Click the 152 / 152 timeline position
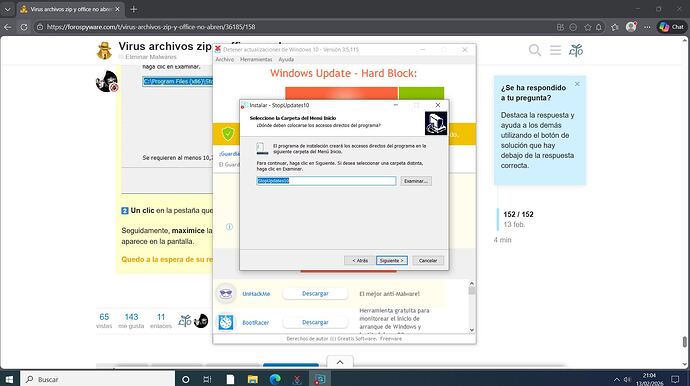690x386 pixels. (518, 214)
